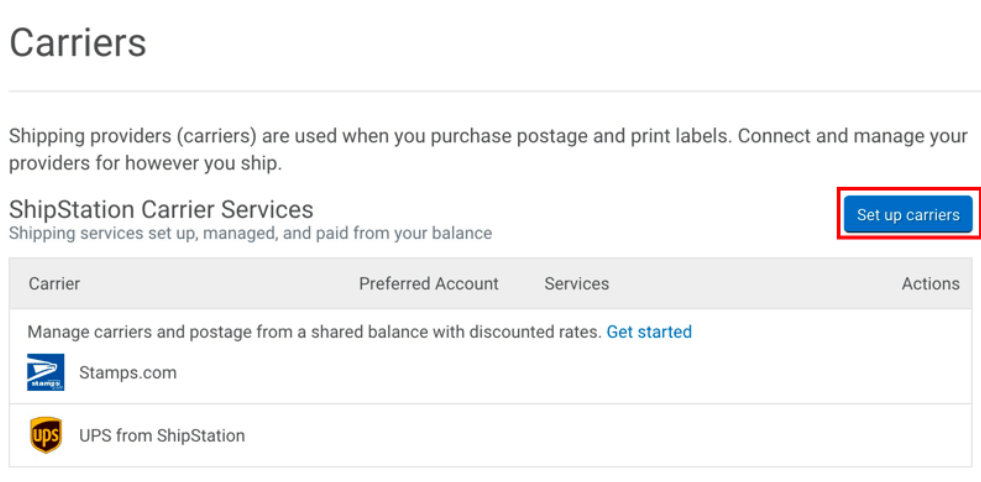Click the Actions column header
Image resolution: width=981 pixels, height=482 pixels.
pos(930,284)
